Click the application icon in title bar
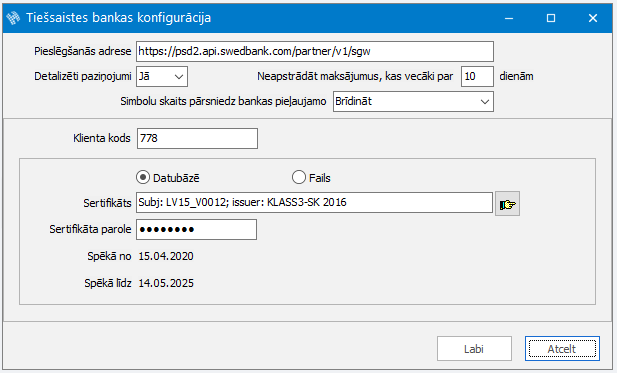Screen dimensions: 617x373 pos(13,18)
